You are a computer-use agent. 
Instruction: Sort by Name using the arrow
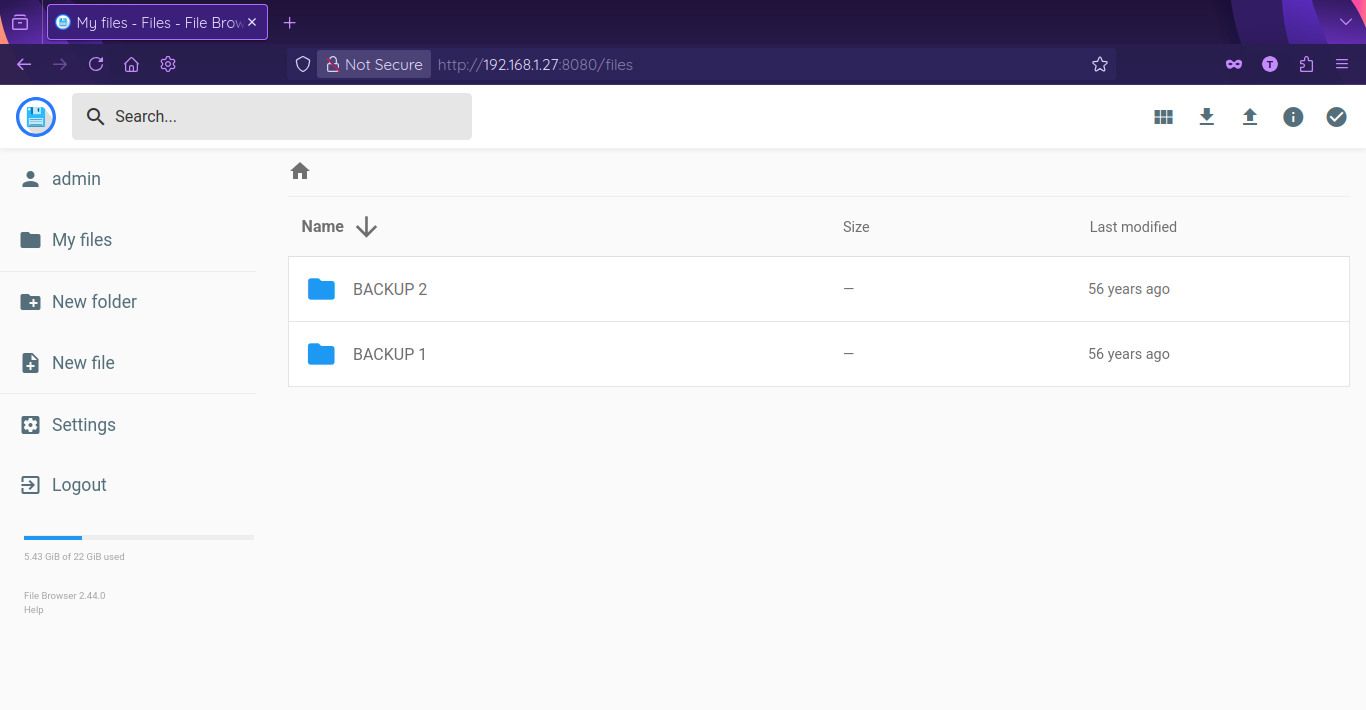366,227
